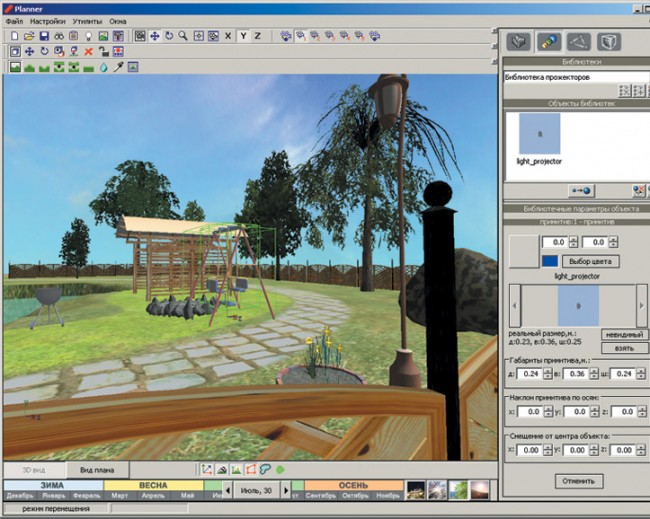This screenshot has width=650, height=519.
Task: Open the Библиотека прожекторов library dropdown
Action: 576,77
